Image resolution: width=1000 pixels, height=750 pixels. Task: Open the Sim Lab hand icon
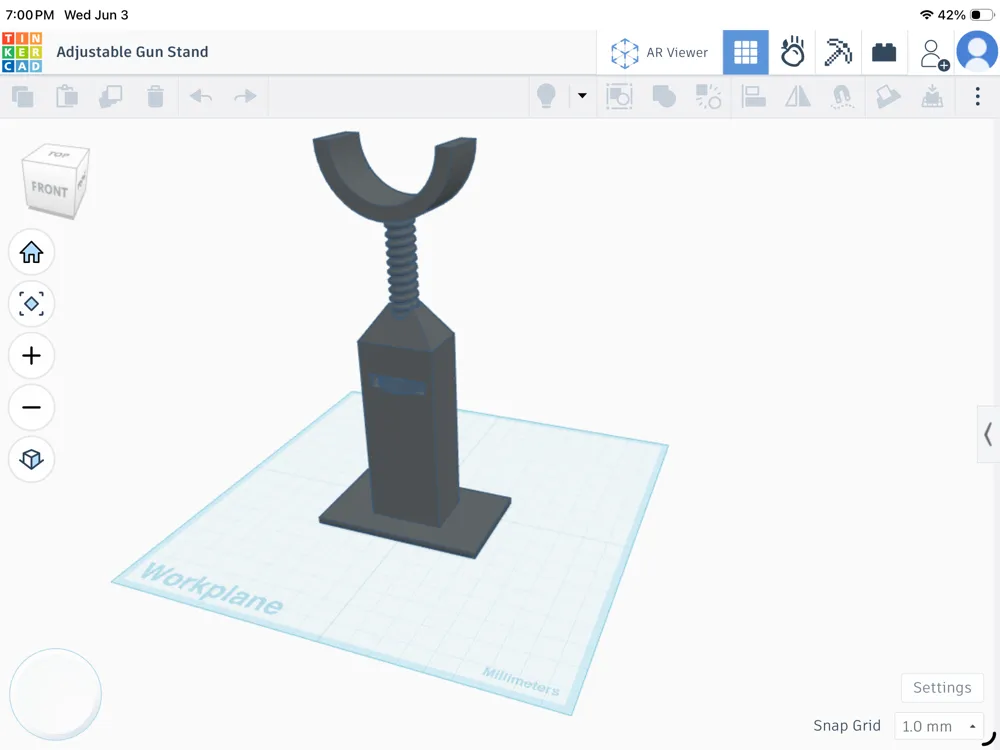point(792,52)
